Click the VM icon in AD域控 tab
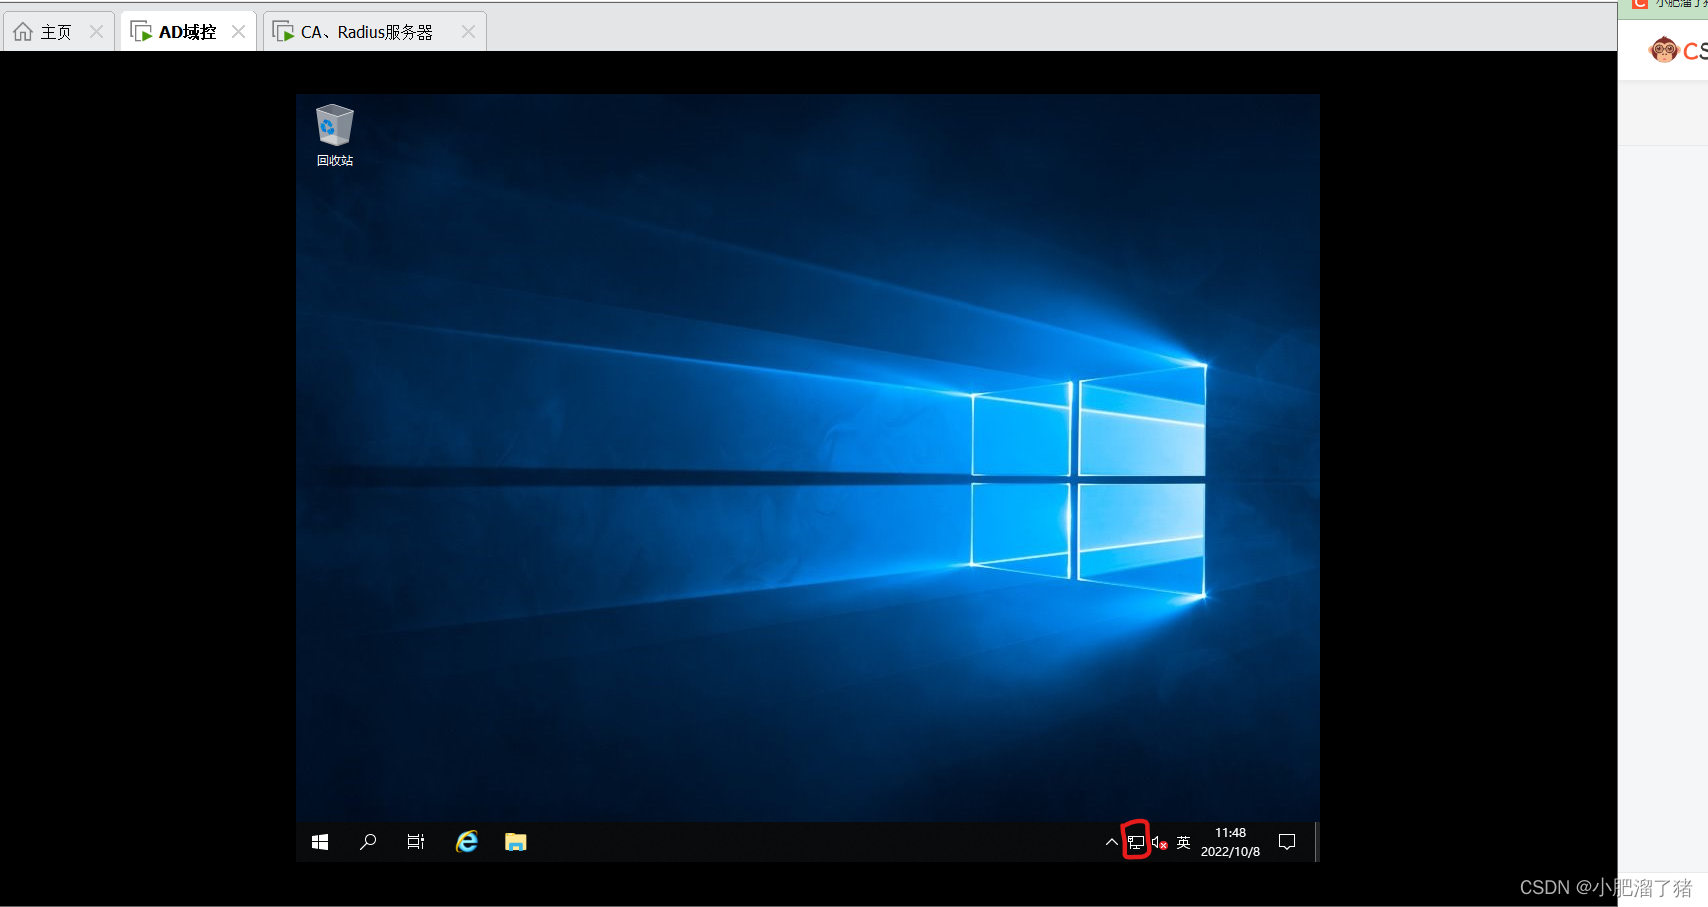Image resolution: width=1708 pixels, height=907 pixels. (142, 32)
